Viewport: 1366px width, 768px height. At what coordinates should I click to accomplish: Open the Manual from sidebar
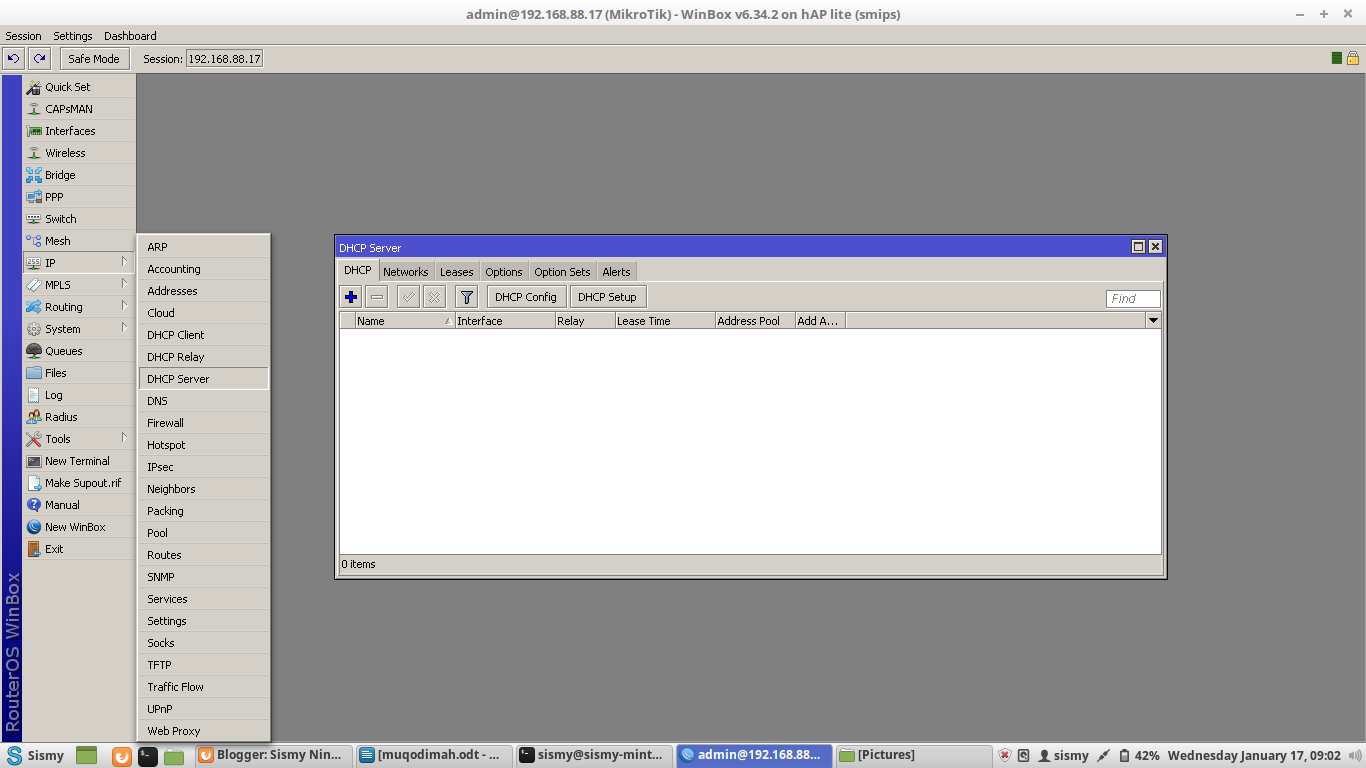pyautogui.click(x=79, y=505)
